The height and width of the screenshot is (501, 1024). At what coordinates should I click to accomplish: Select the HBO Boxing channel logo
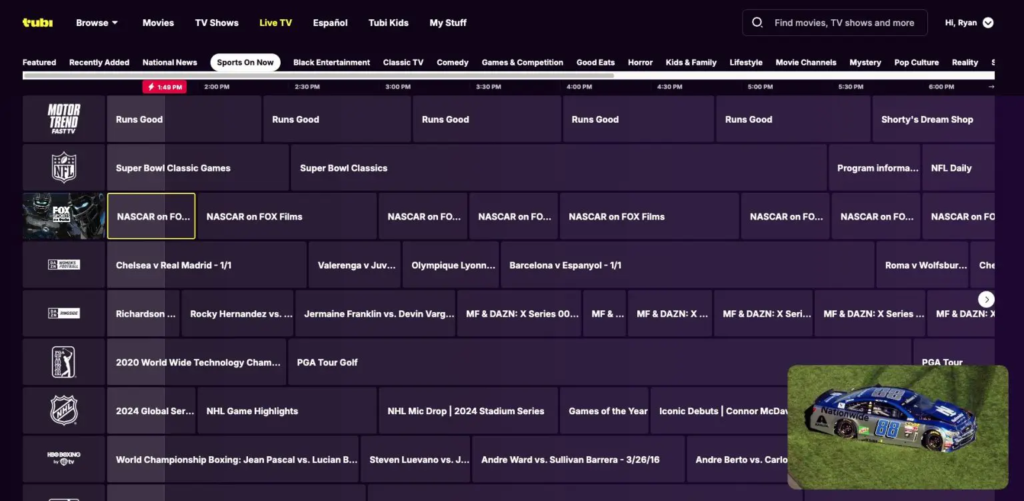[64, 459]
